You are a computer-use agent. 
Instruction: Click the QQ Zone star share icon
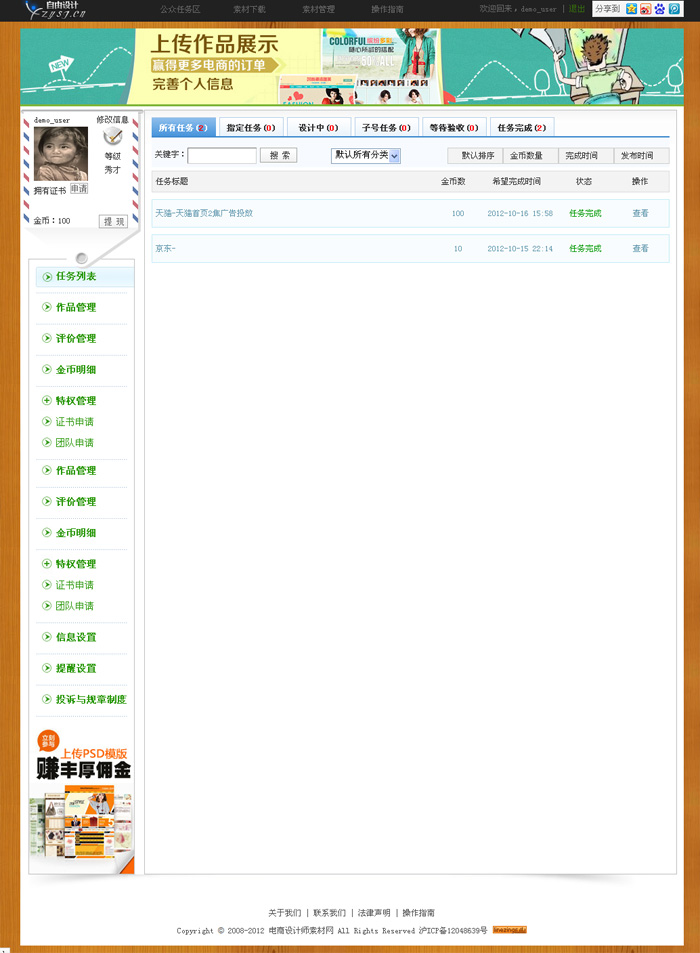[x=632, y=9]
